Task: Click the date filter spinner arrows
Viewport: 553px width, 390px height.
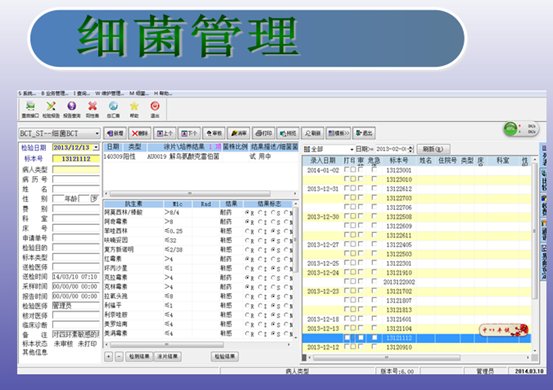Action: tap(411, 149)
